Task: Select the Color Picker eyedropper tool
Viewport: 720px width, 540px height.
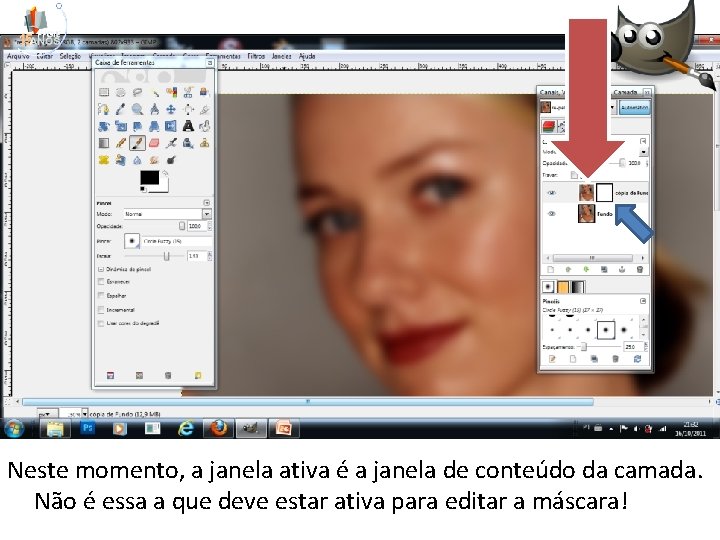Action: pyautogui.click(x=120, y=109)
